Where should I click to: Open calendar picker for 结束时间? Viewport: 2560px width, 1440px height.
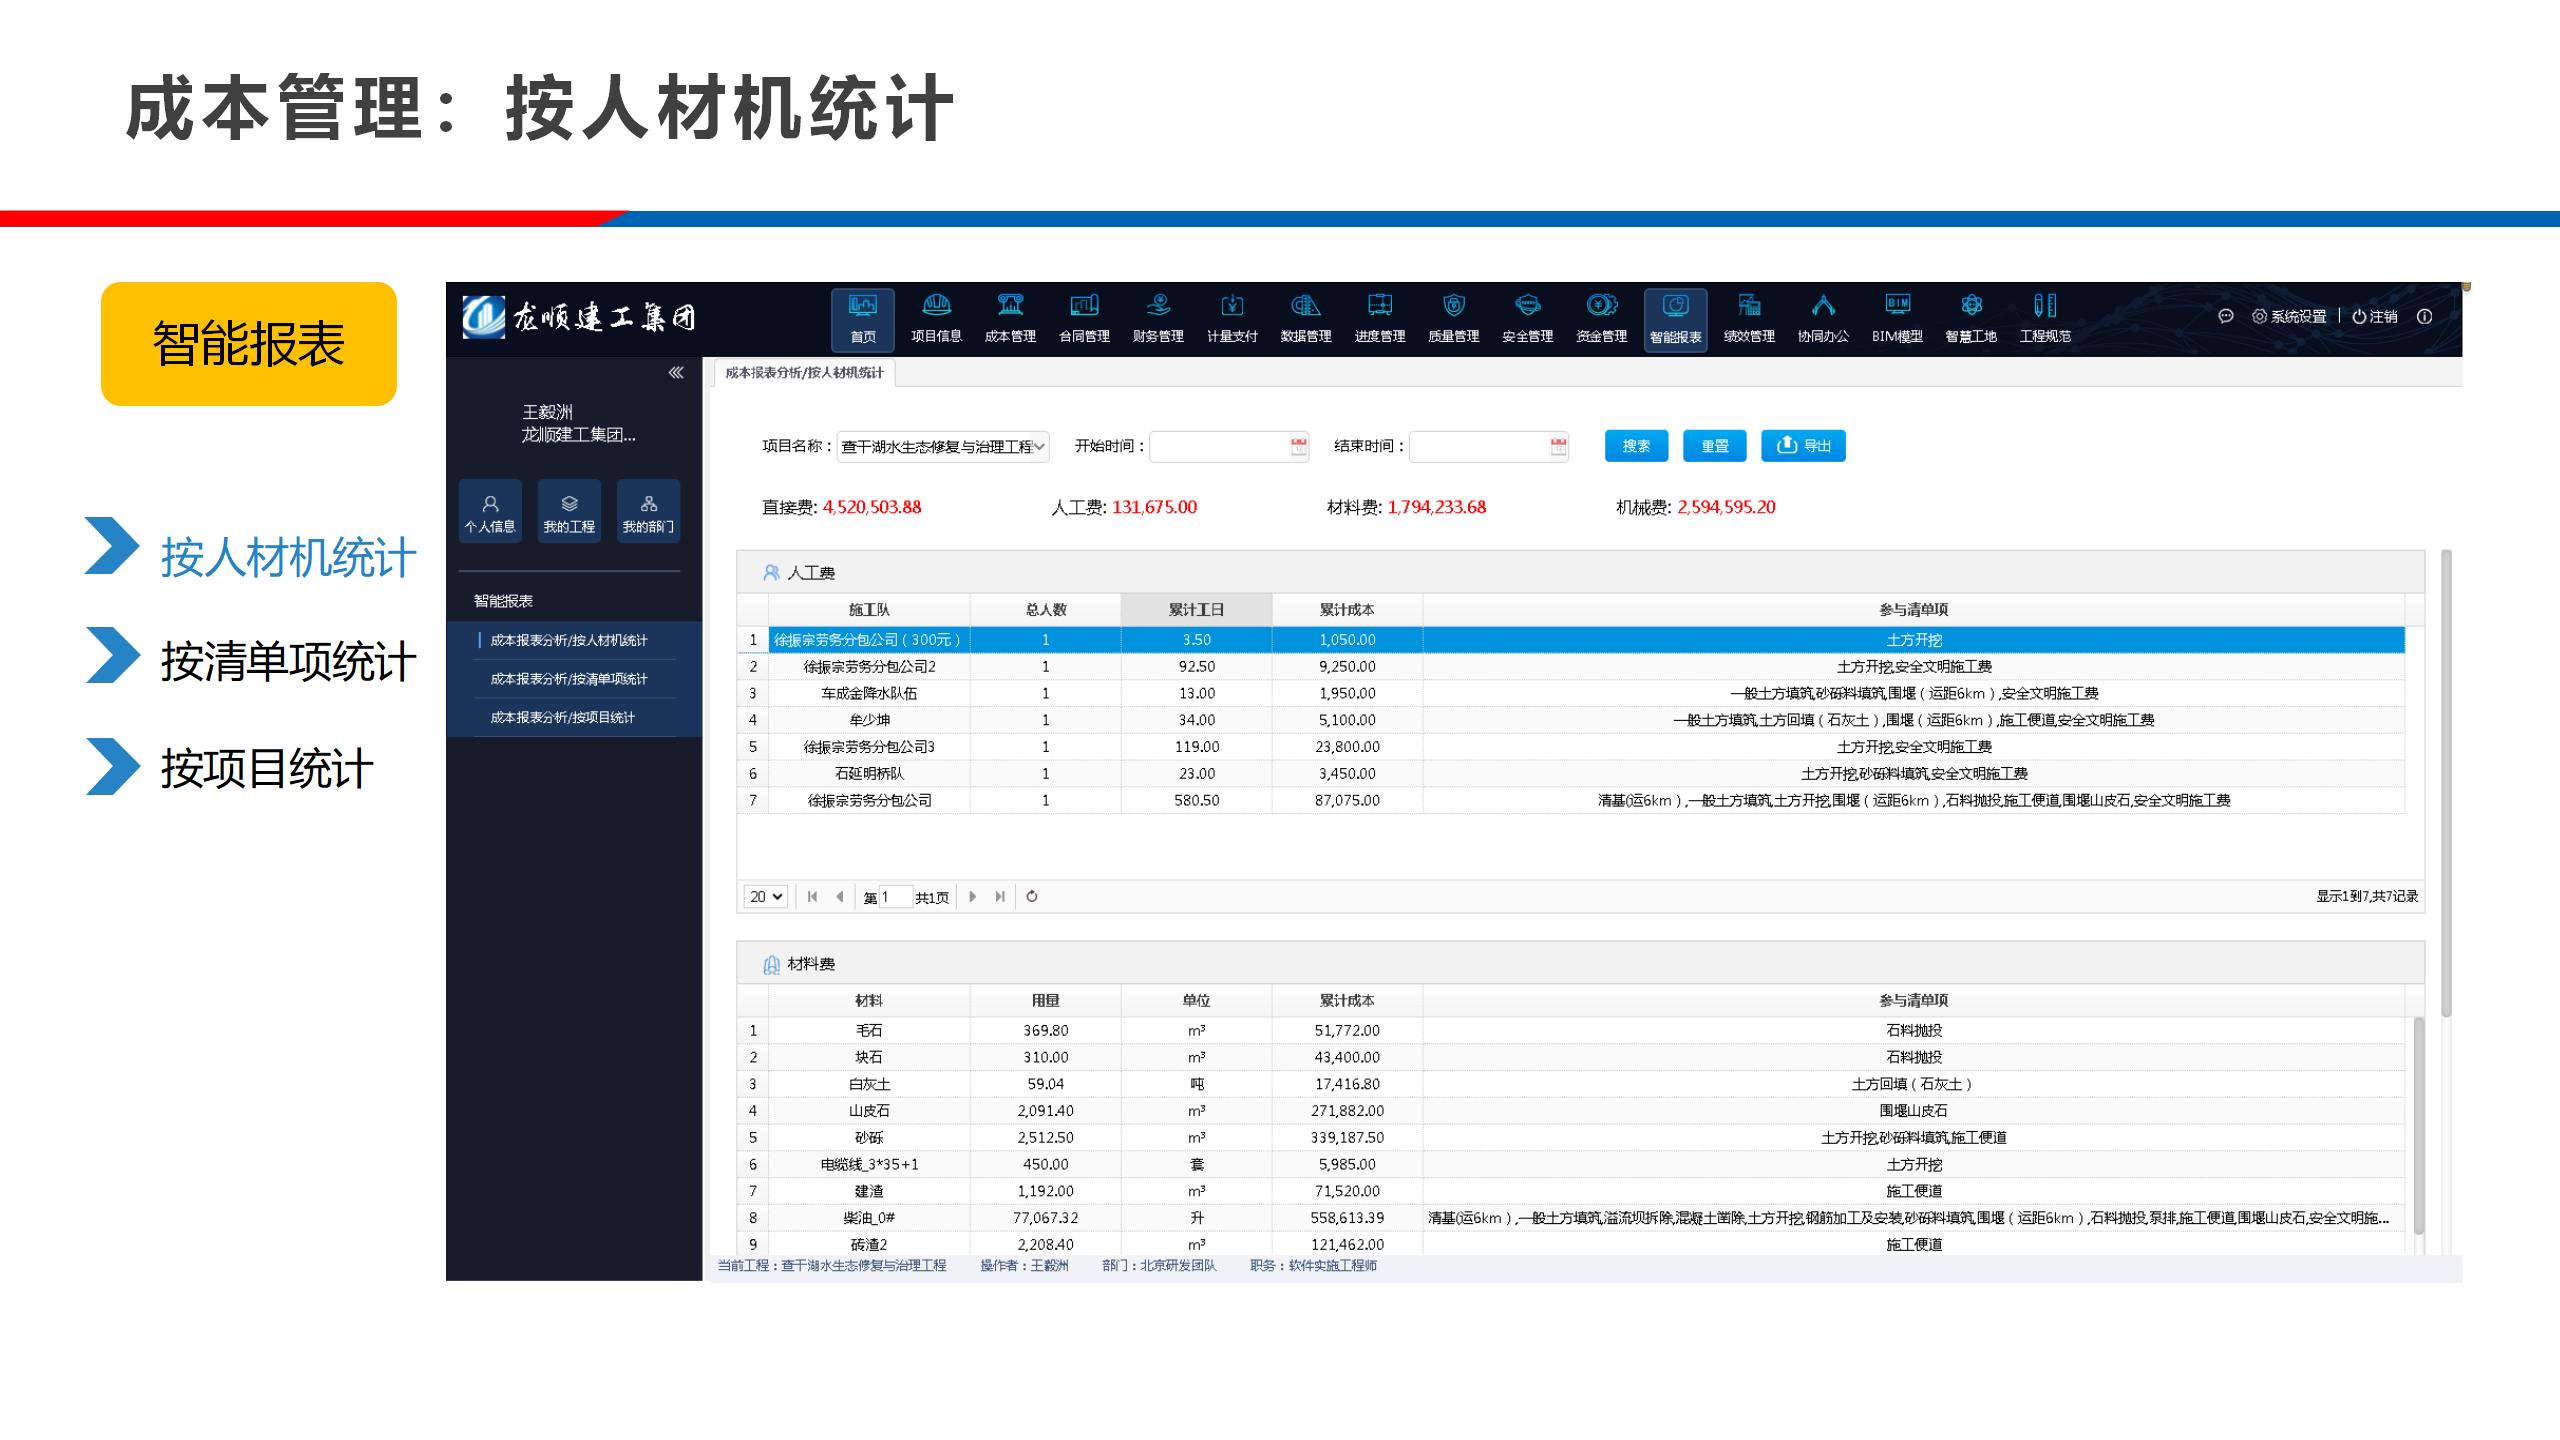[x=1559, y=446]
